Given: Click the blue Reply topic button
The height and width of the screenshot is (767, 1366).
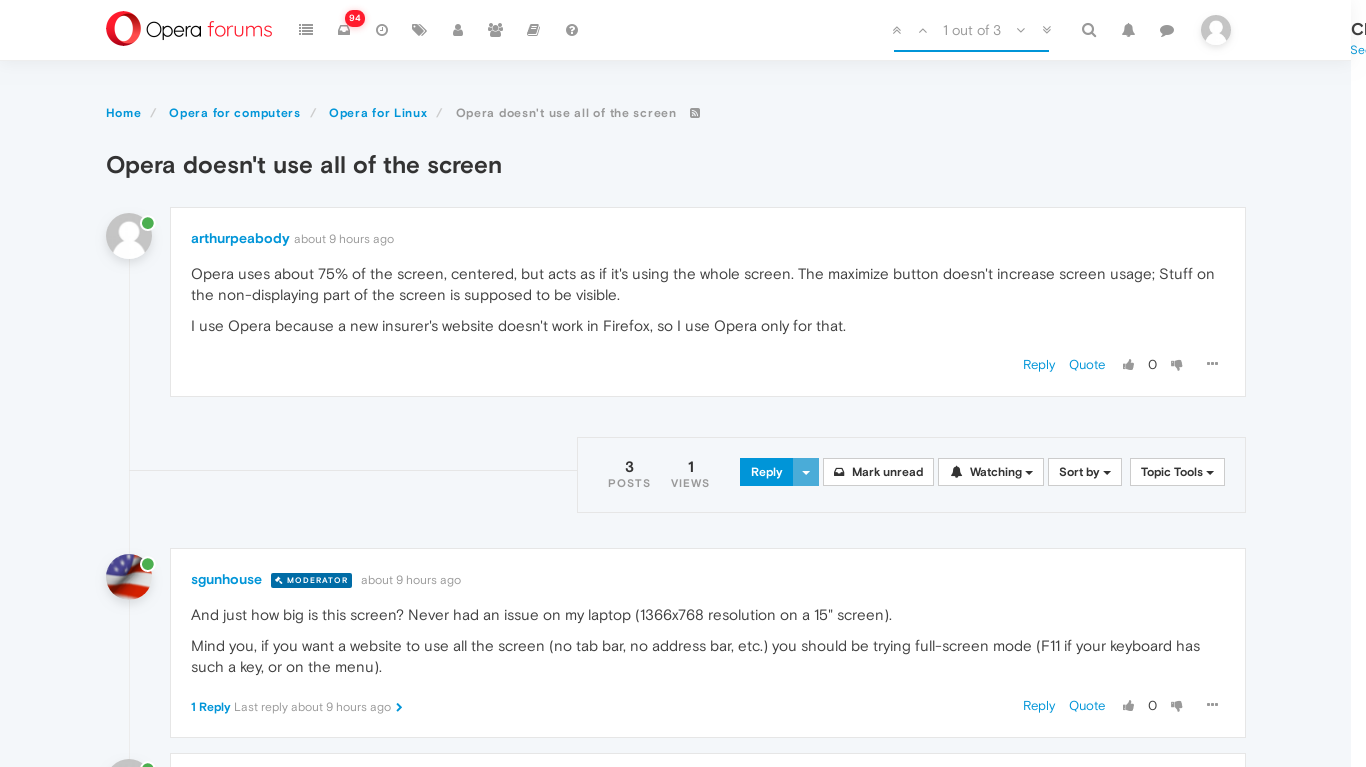Looking at the screenshot, I should (766, 472).
